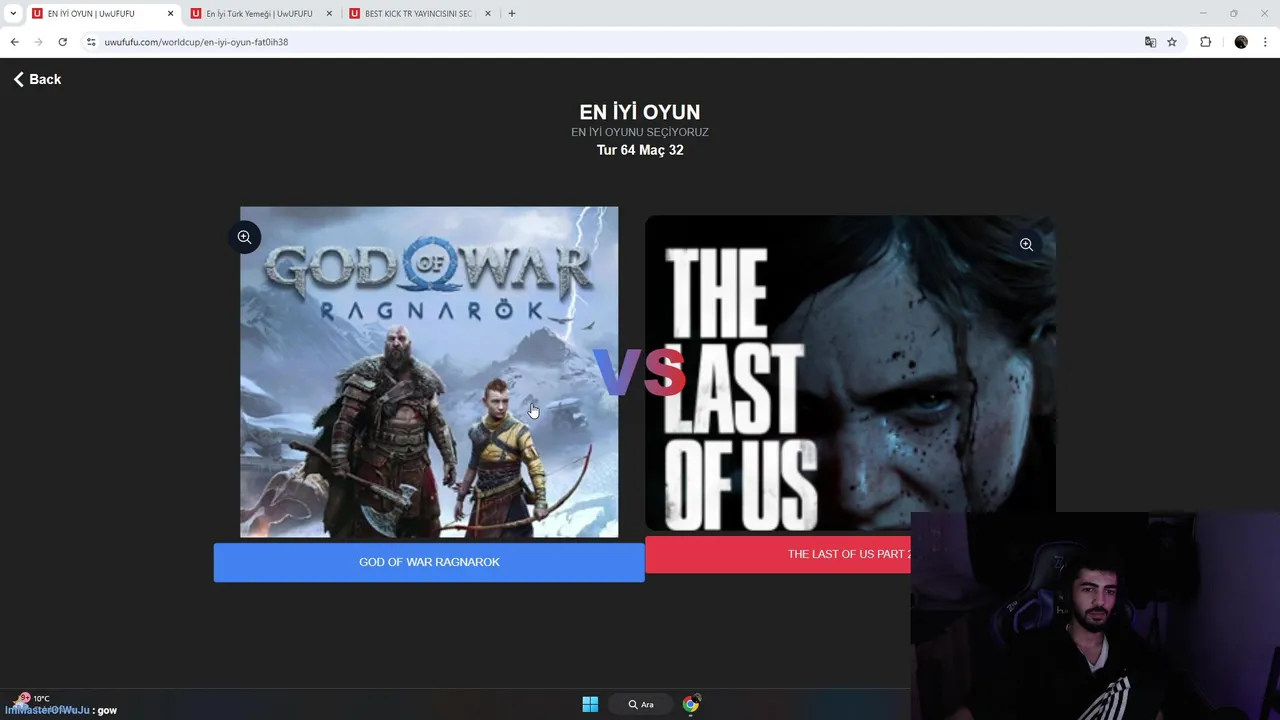
Task: Select The Last of Us cover image
Action: tap(850, 372)
